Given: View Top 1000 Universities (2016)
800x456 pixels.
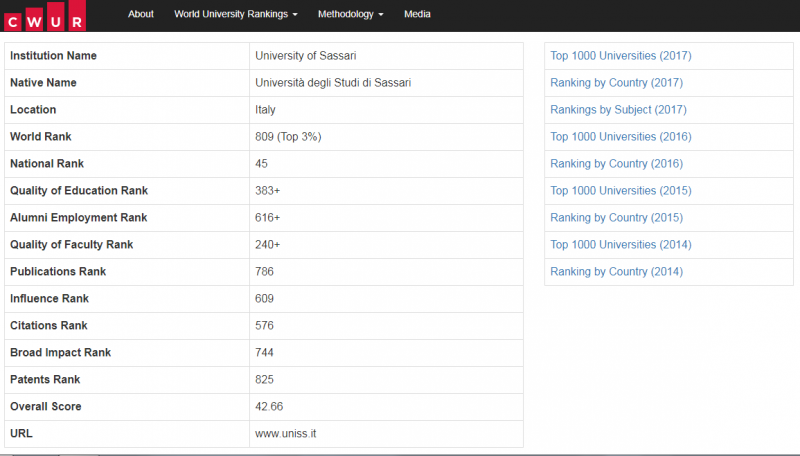Looking at the screenshot, I should click(620, 137).
